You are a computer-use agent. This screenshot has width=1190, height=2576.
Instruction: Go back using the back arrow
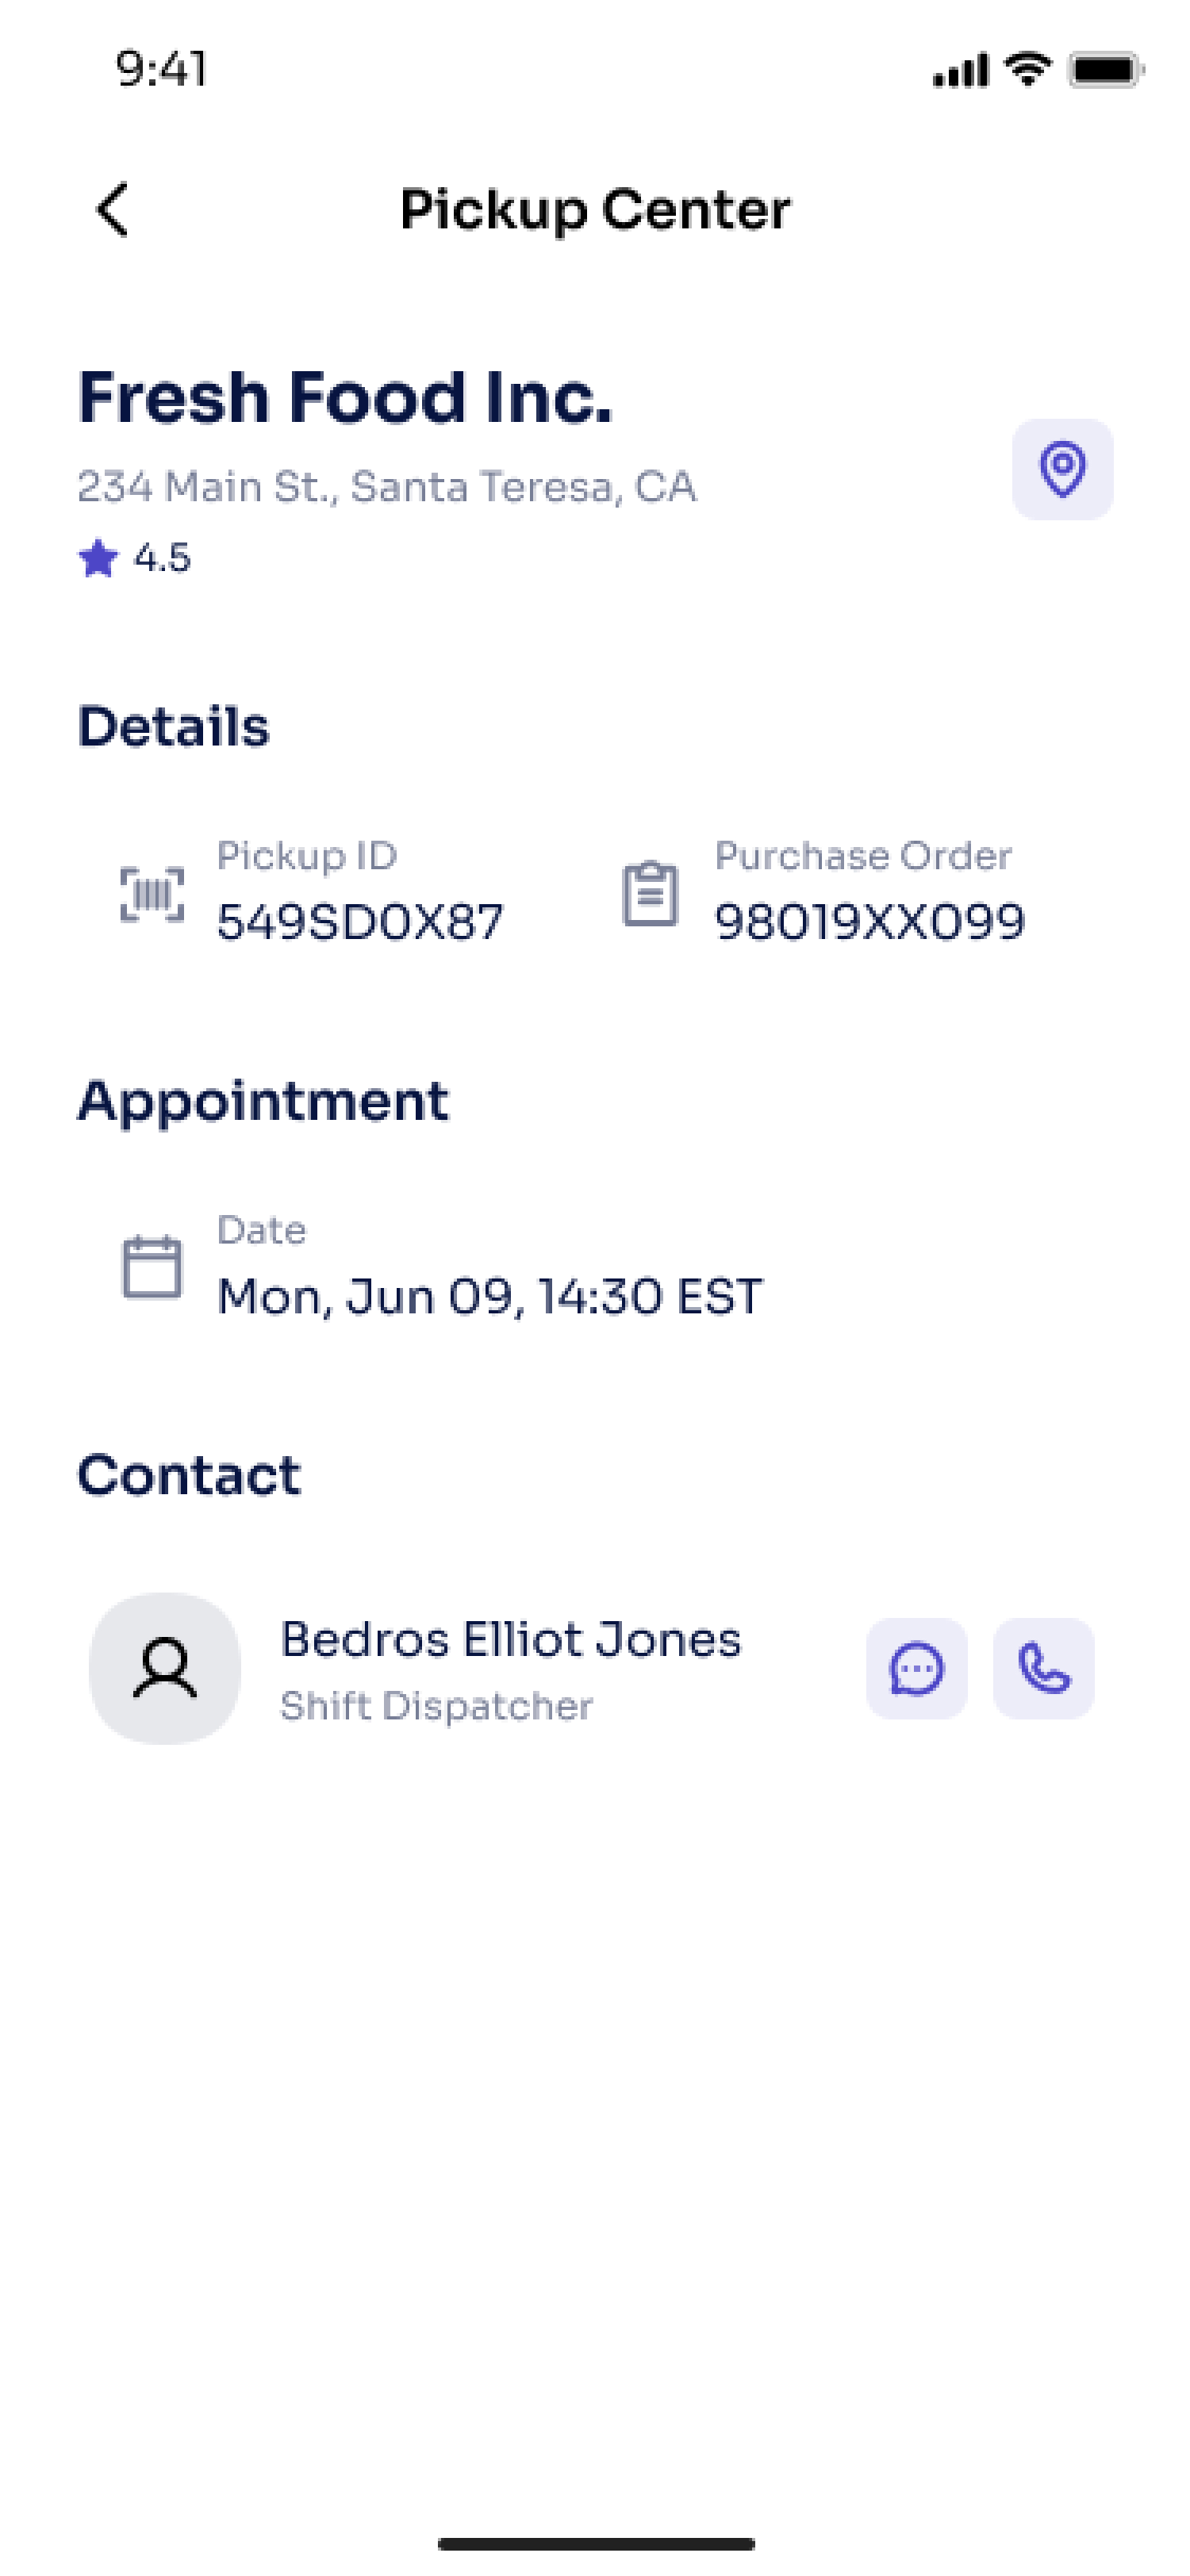[113, 210]
